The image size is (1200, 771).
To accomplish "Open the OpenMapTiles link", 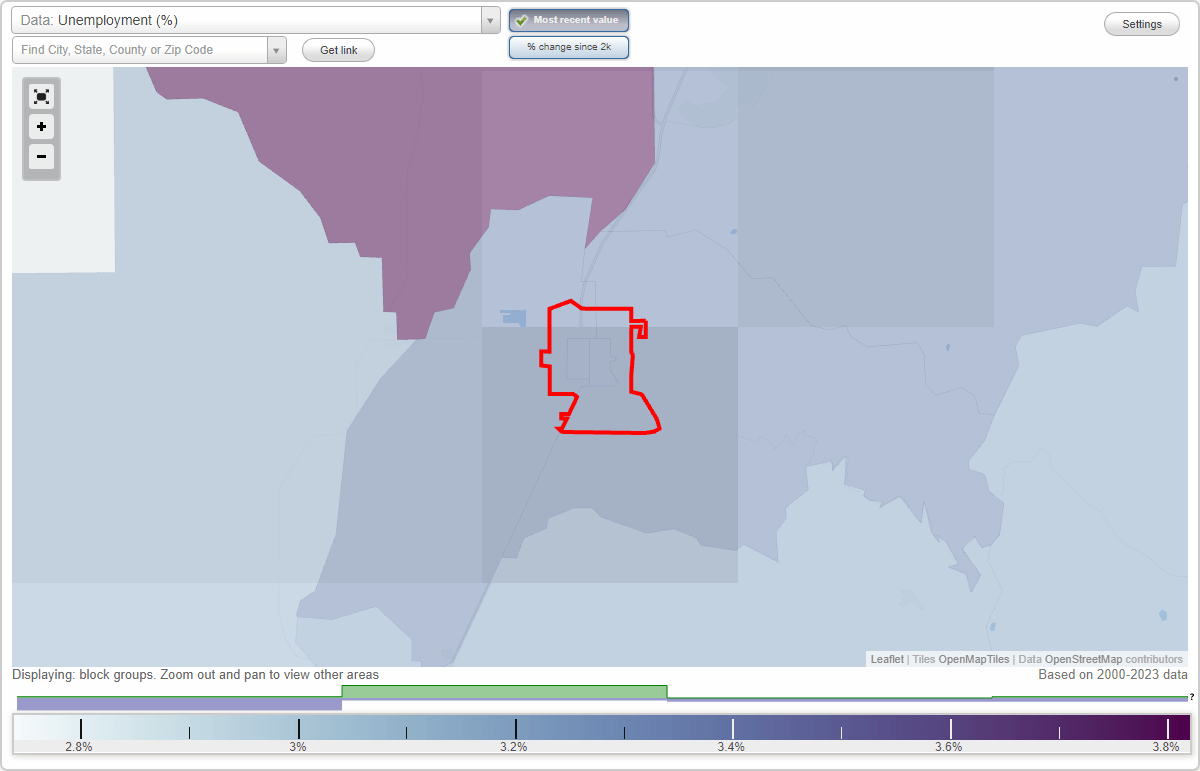I will (x=973, y=659).
